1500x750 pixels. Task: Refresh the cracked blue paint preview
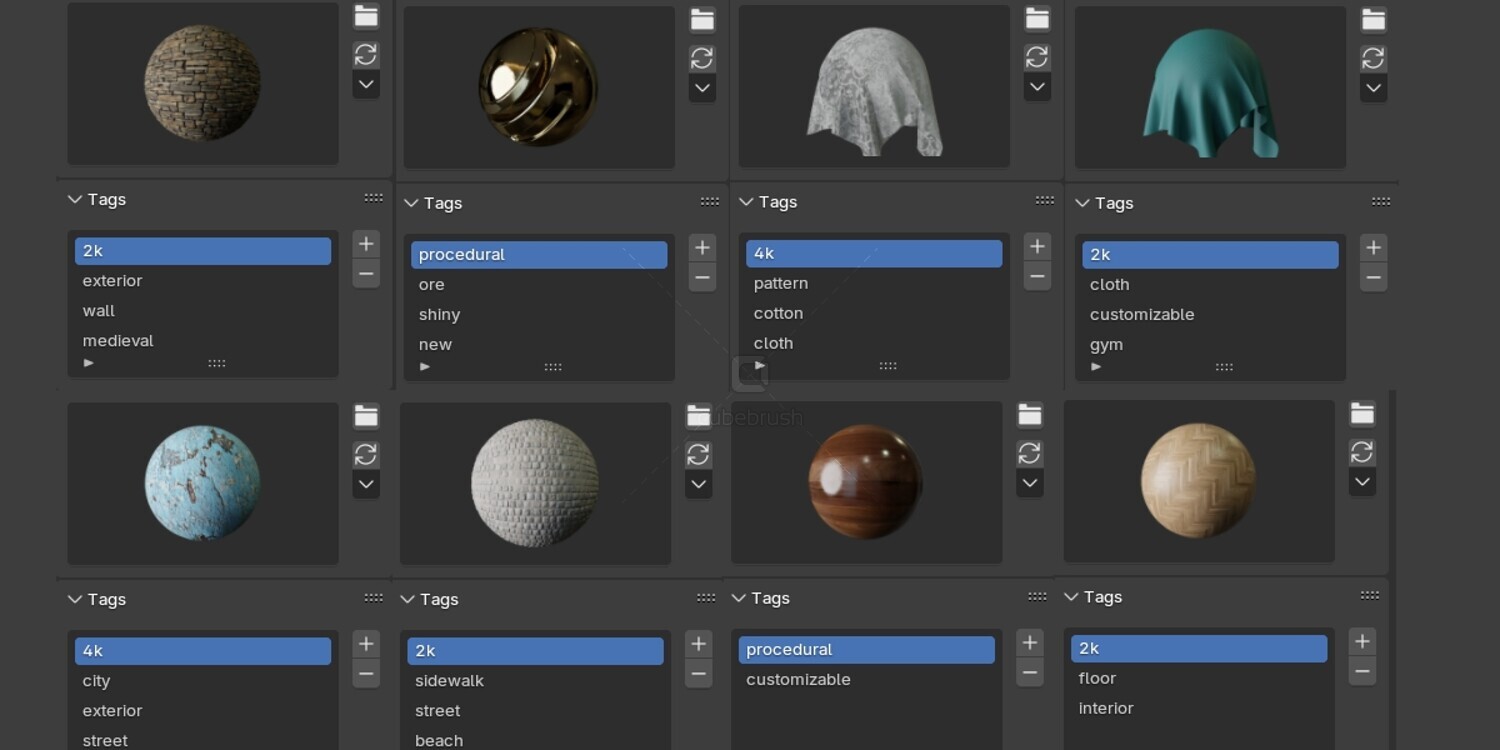(x=366, y=455)
